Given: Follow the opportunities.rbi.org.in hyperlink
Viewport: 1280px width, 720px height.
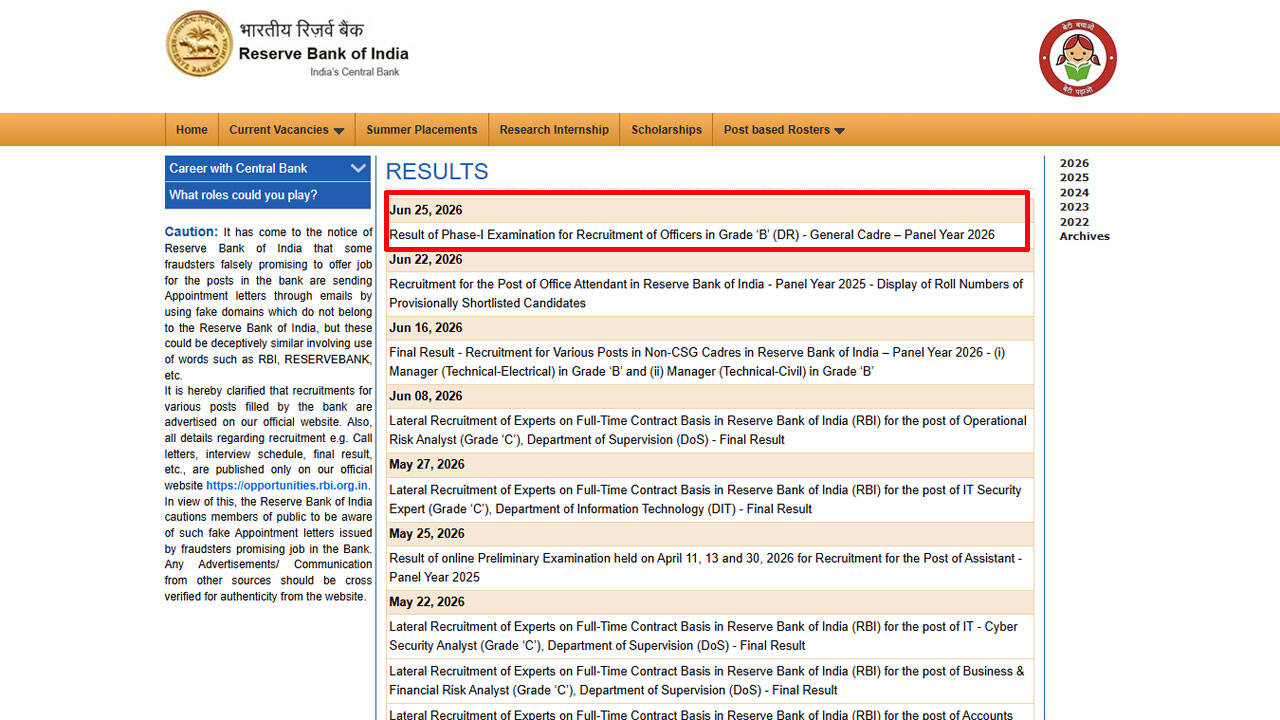Looking at the screenshot, I should [288, 486].
